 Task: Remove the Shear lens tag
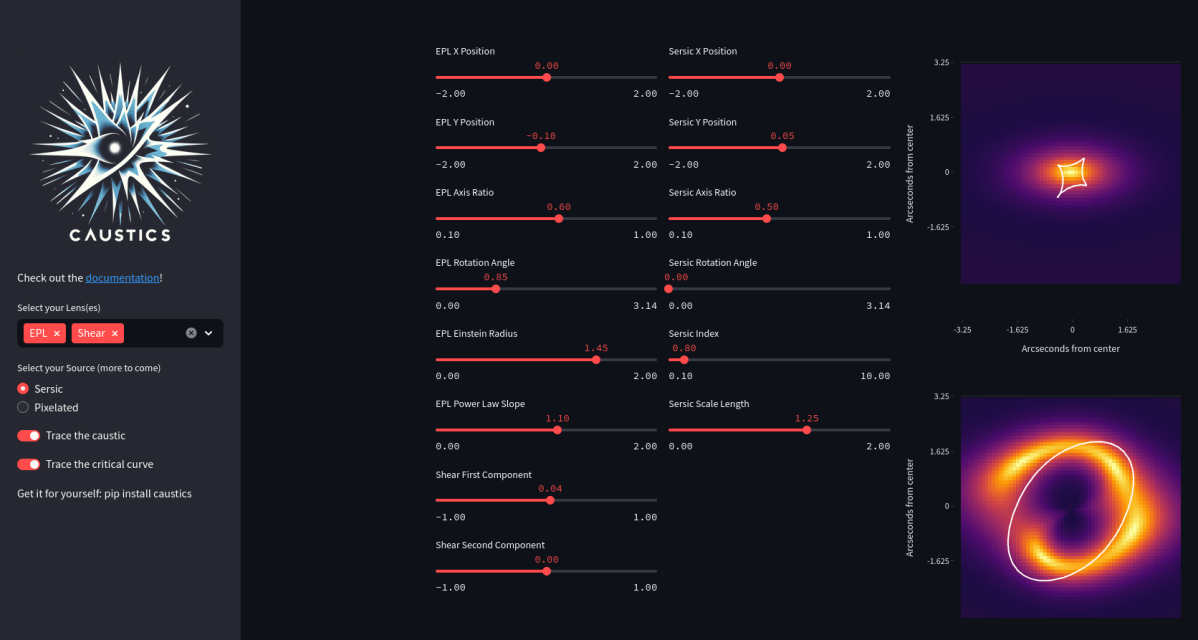tap(115, 333)
